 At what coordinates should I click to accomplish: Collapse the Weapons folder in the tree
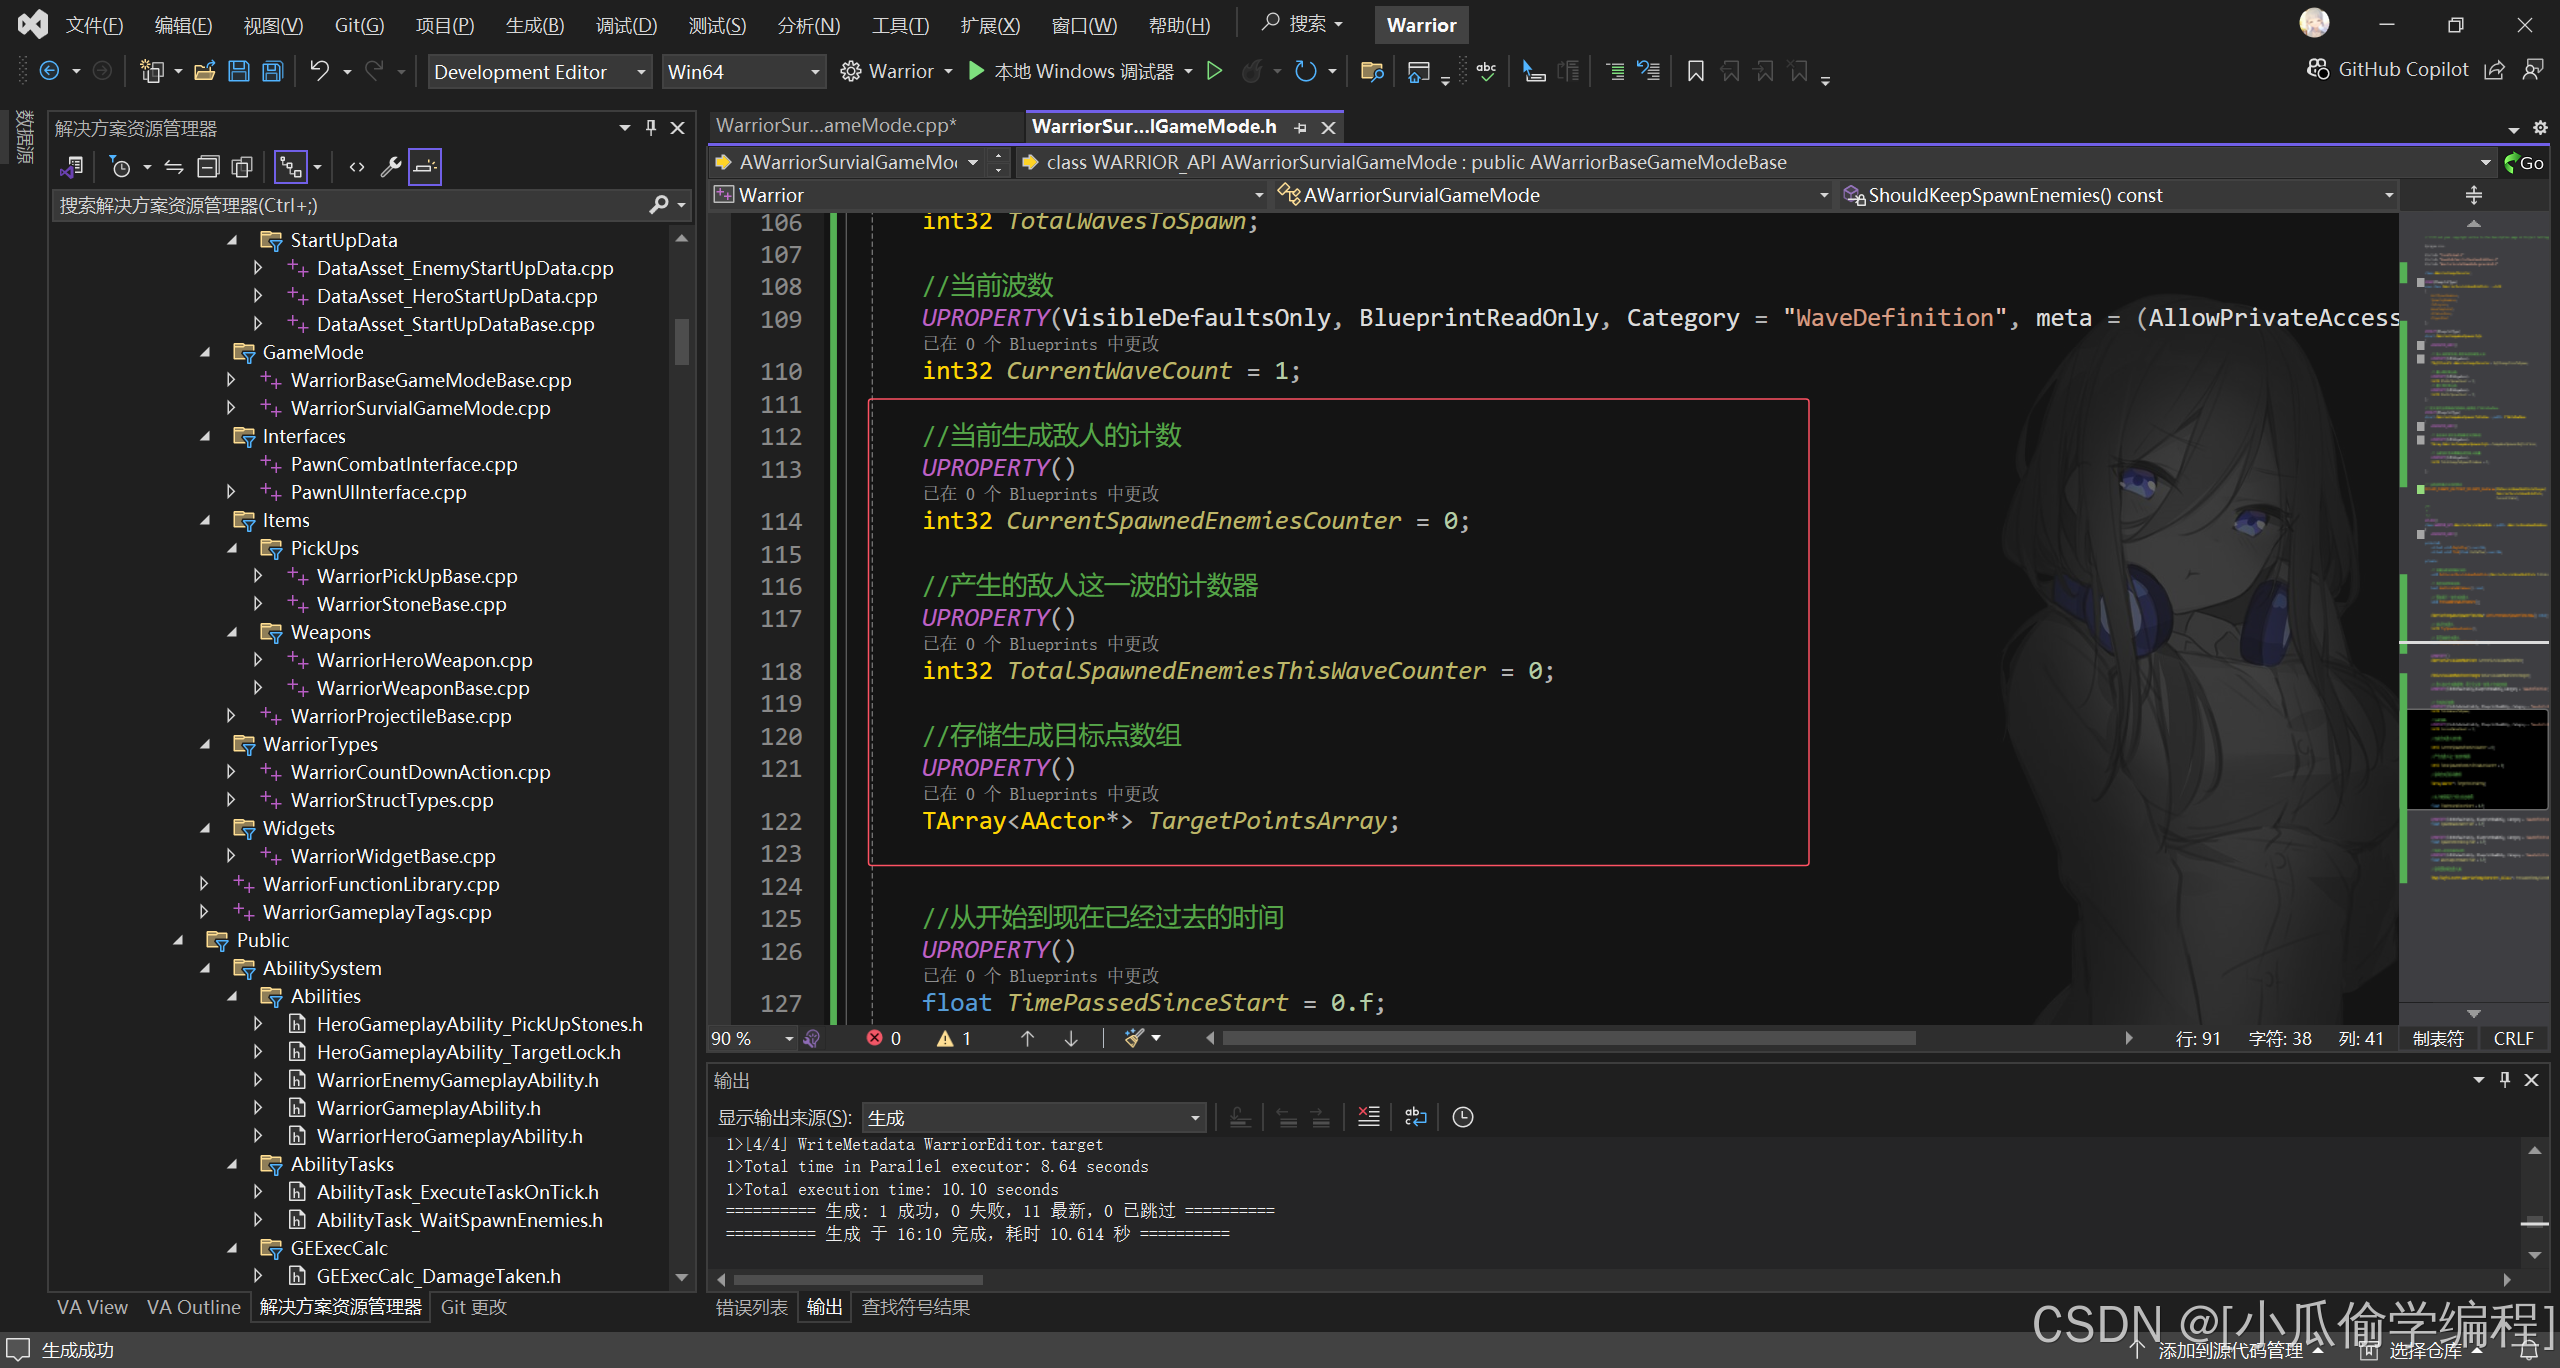[x=232, y=632]
